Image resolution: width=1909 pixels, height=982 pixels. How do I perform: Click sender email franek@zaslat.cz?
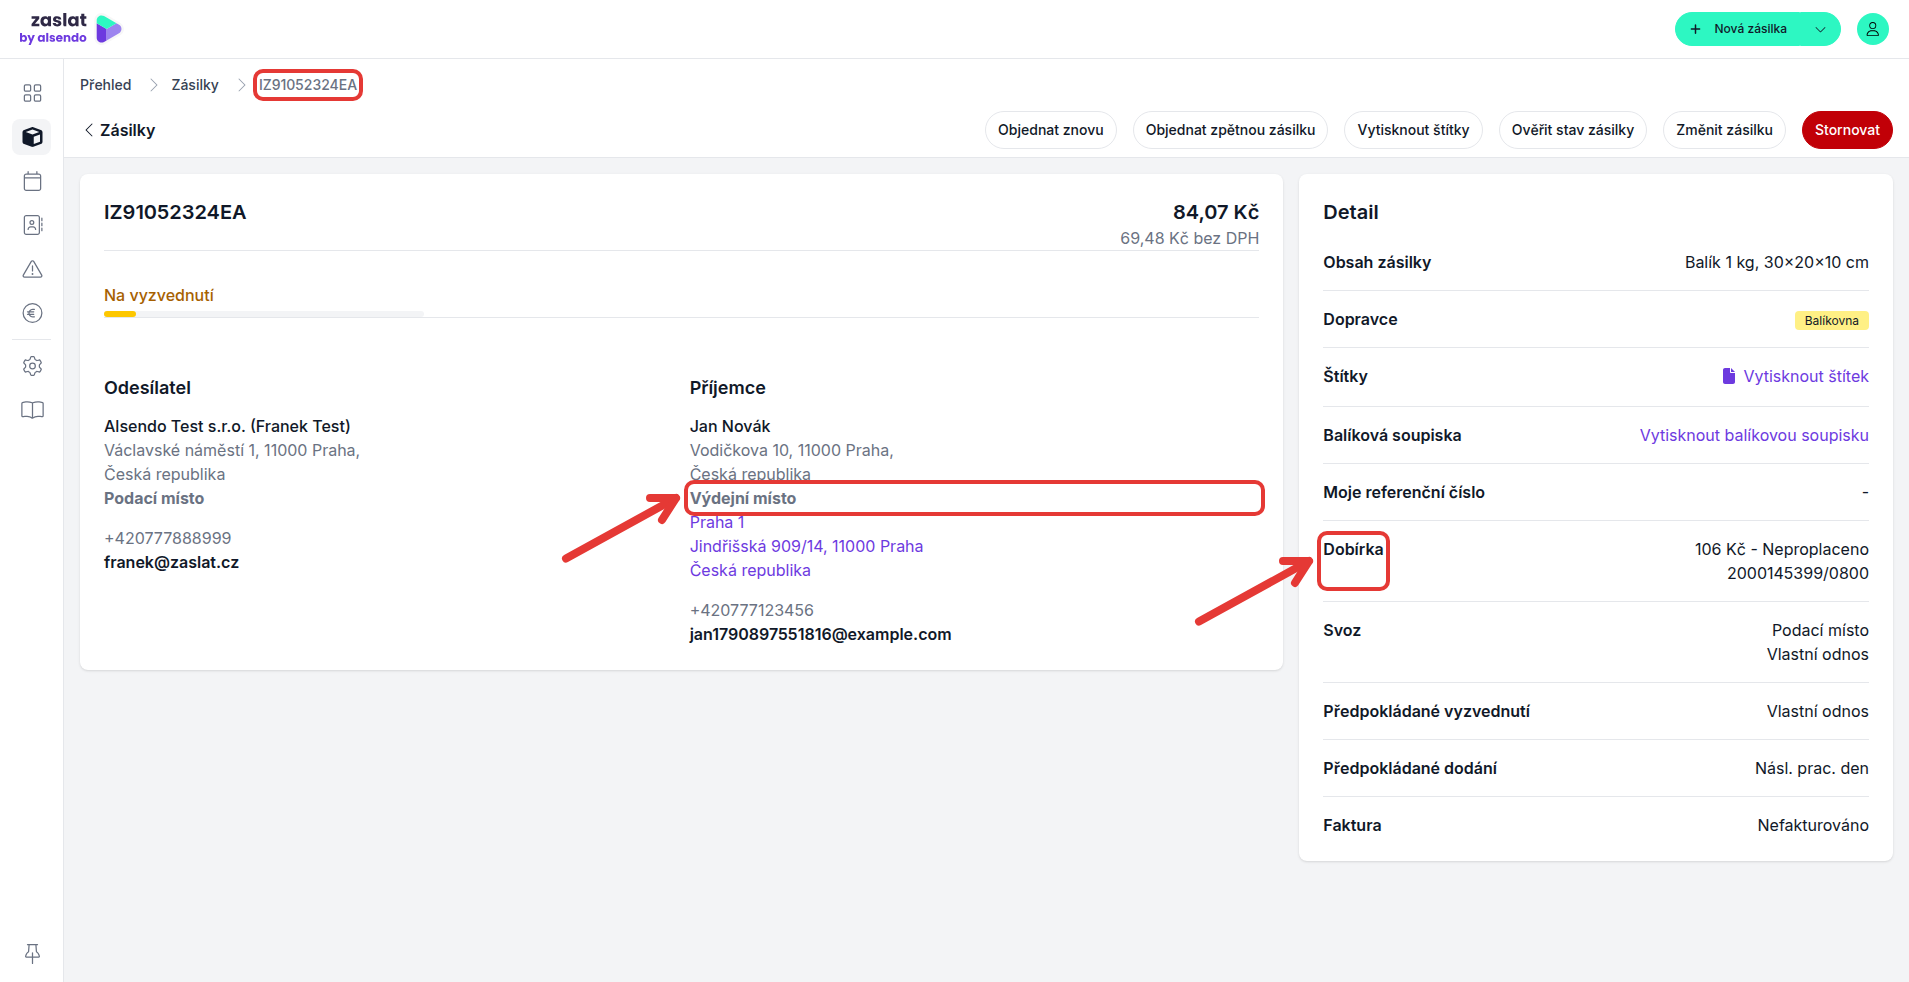171,562
